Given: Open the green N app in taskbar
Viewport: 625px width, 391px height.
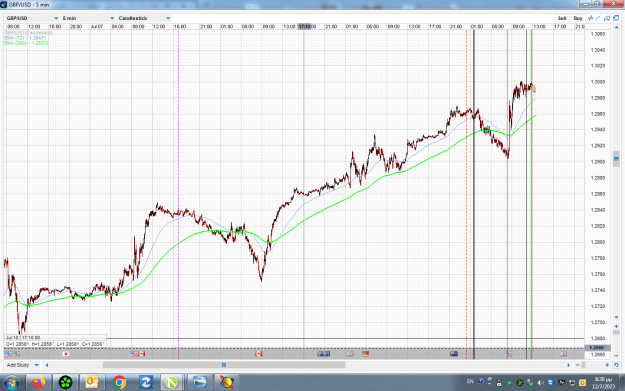Looking at the screenshot, I should tap(171, 383).
